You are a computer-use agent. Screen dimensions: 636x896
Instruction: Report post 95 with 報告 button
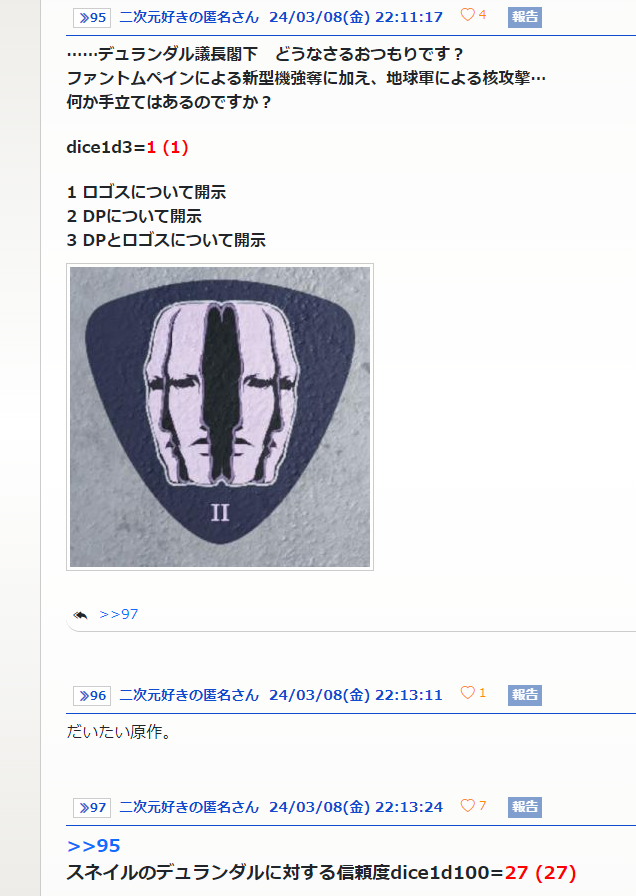(x=525, y=17)
